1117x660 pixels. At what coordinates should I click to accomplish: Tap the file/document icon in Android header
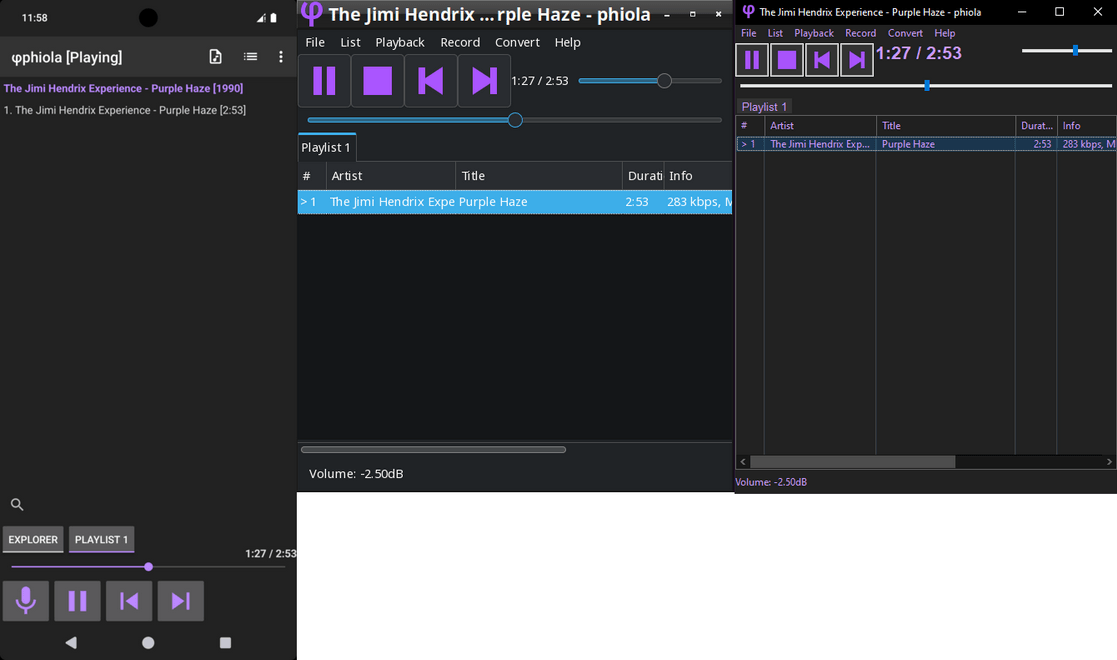pos(215,57)
